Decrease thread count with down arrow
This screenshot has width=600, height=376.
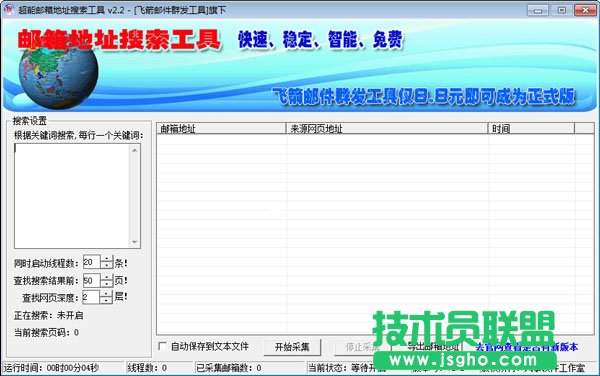coord(107,266)
